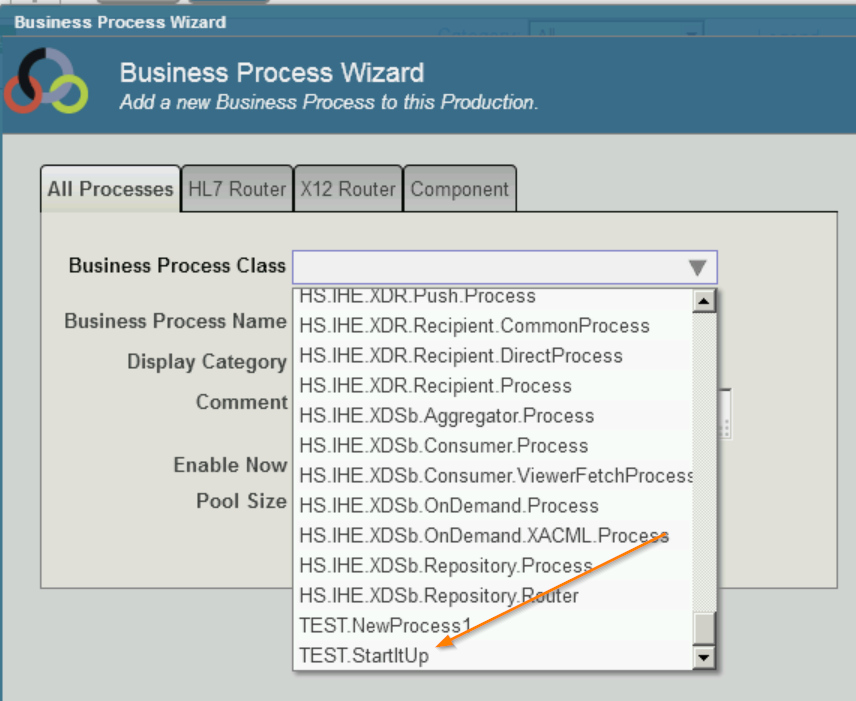Choose HS.IHE.XDSb.Aggregator.Process class
856x701 pixels.
(x=446, y=416)
